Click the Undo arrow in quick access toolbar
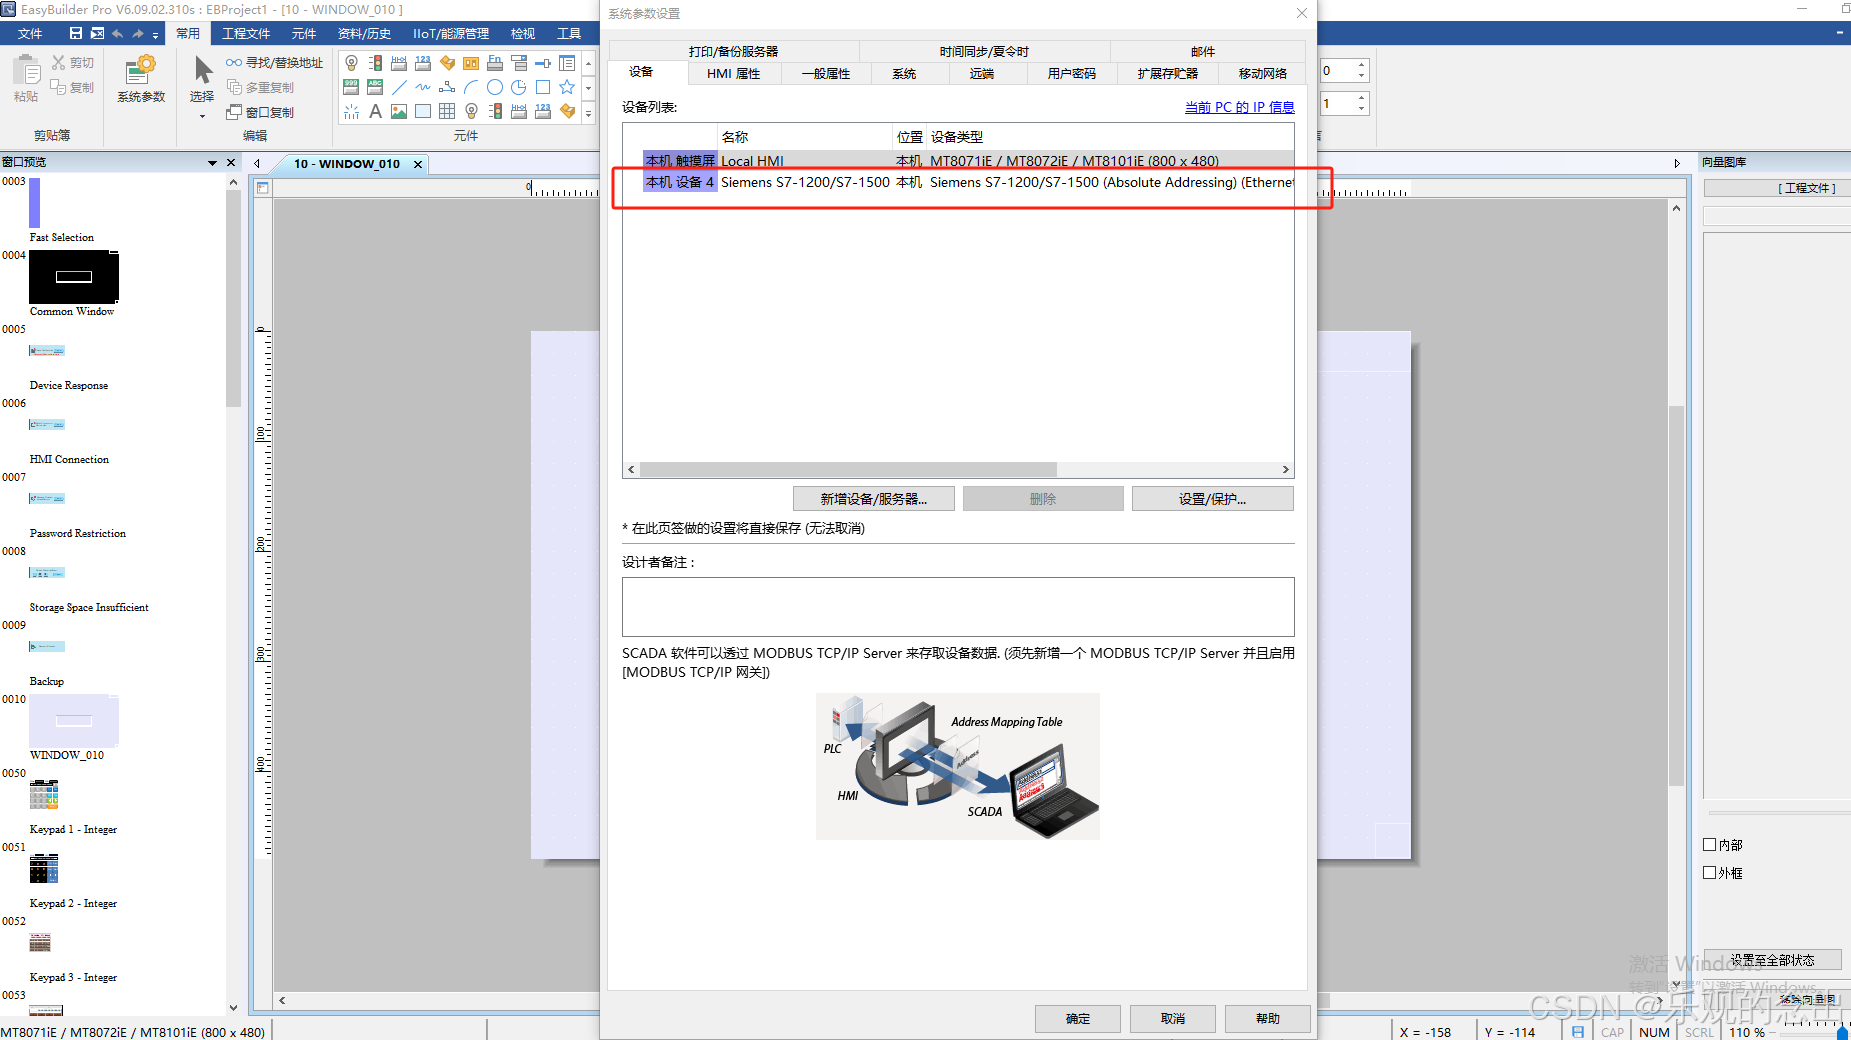Viewport: 1851px width, 1040px height. coord(117,33)
